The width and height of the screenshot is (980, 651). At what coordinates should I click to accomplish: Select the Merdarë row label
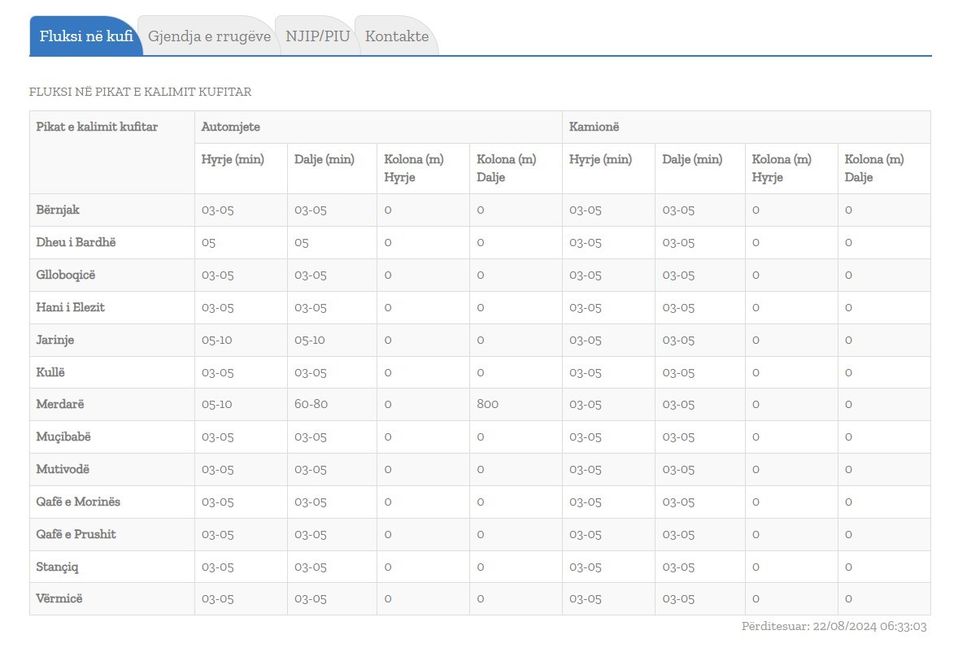pos(60,404)
